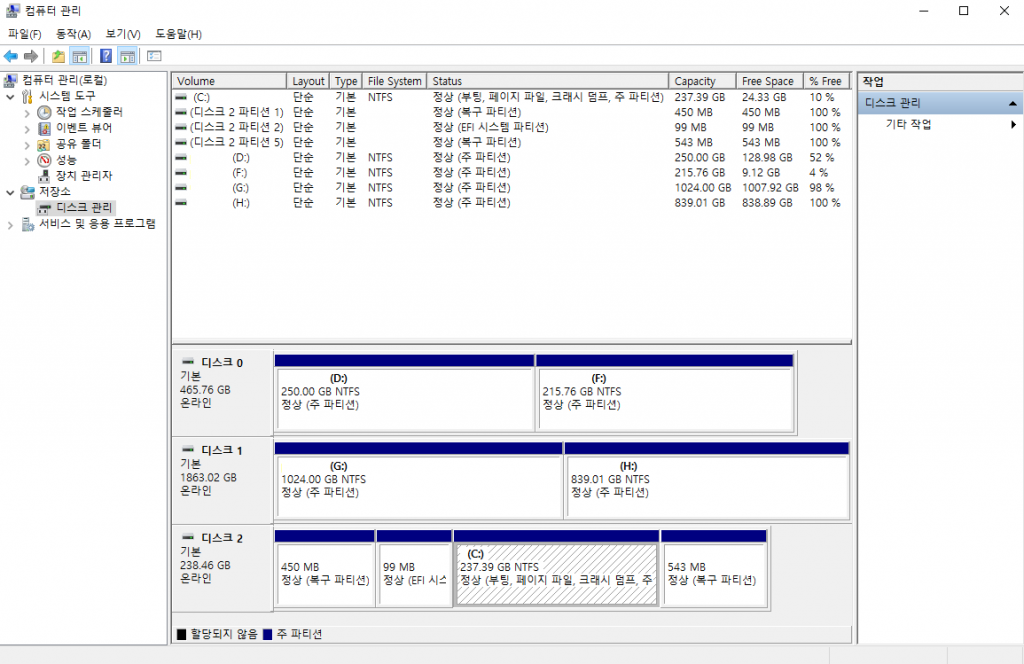The width and height of the screenshot is (1024, 664).
Task: Select the (G:) 1024.00 GB partition block
Action: point(419,481)
